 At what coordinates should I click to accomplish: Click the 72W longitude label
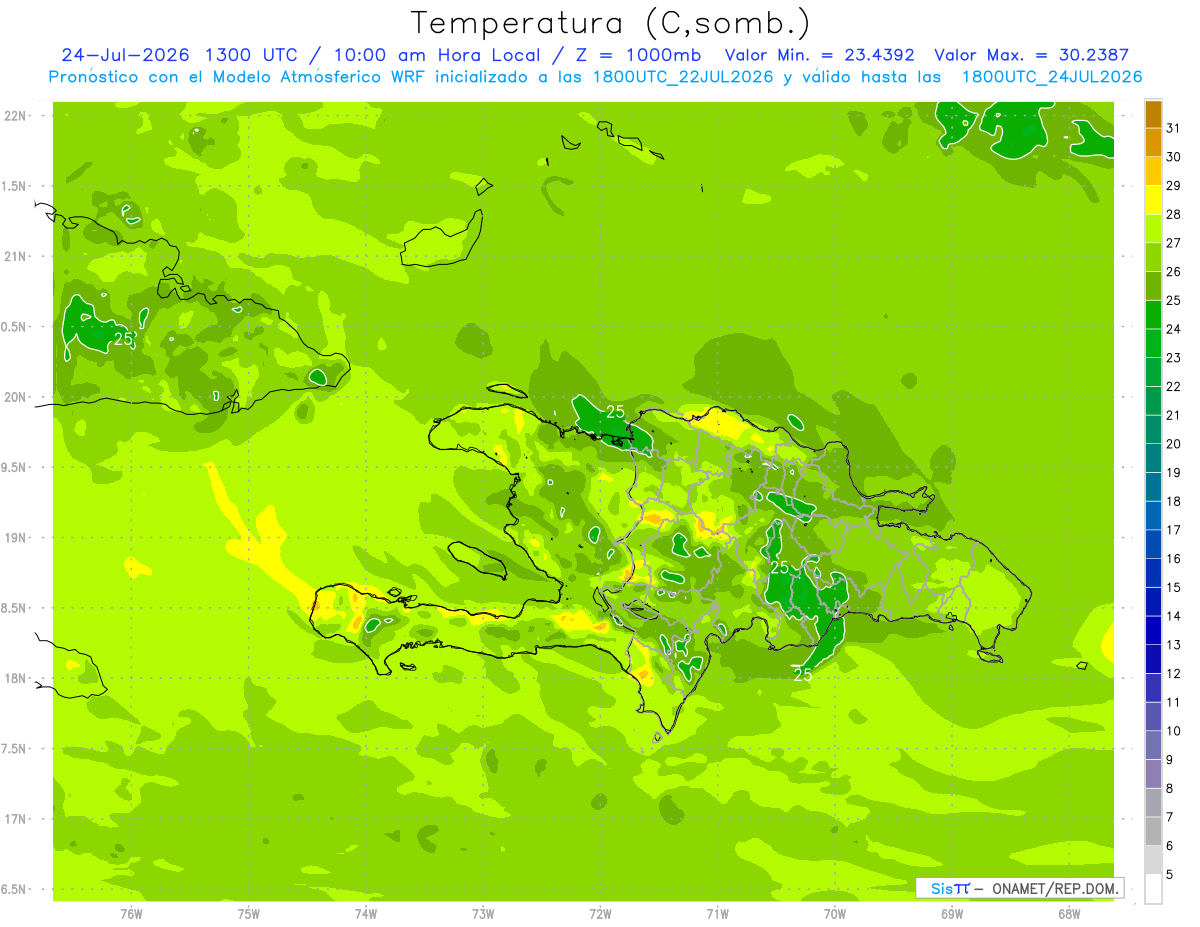click(600, 914)
